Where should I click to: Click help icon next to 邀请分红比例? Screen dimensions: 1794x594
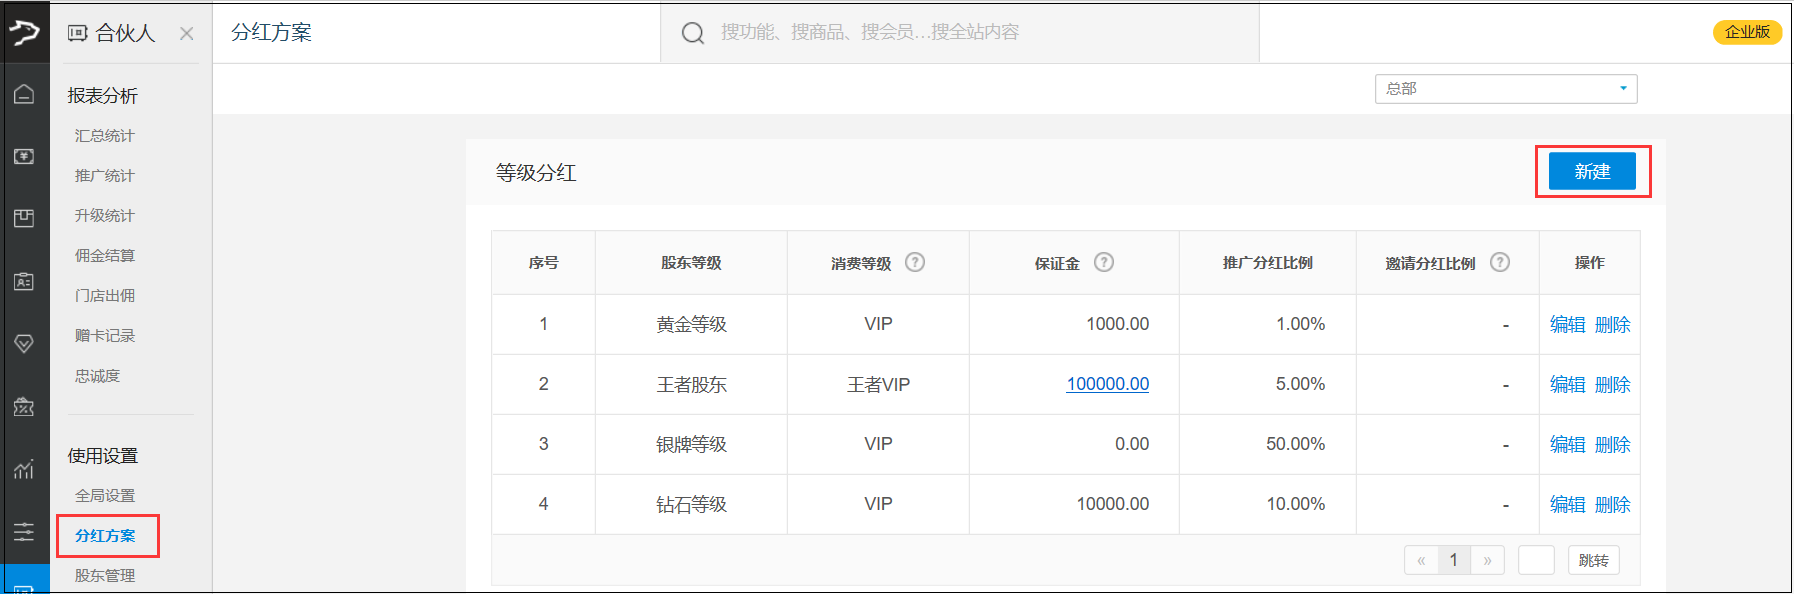1499,262
